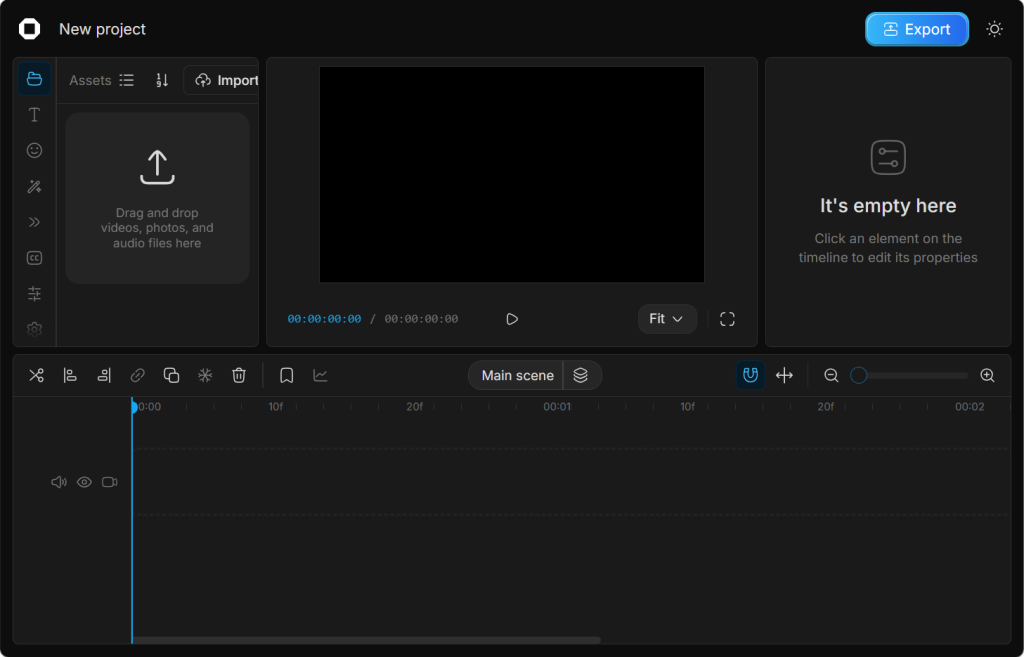Split clip with the scissors tool
Screen dimensions: 1024x657
tap(37, 376)
